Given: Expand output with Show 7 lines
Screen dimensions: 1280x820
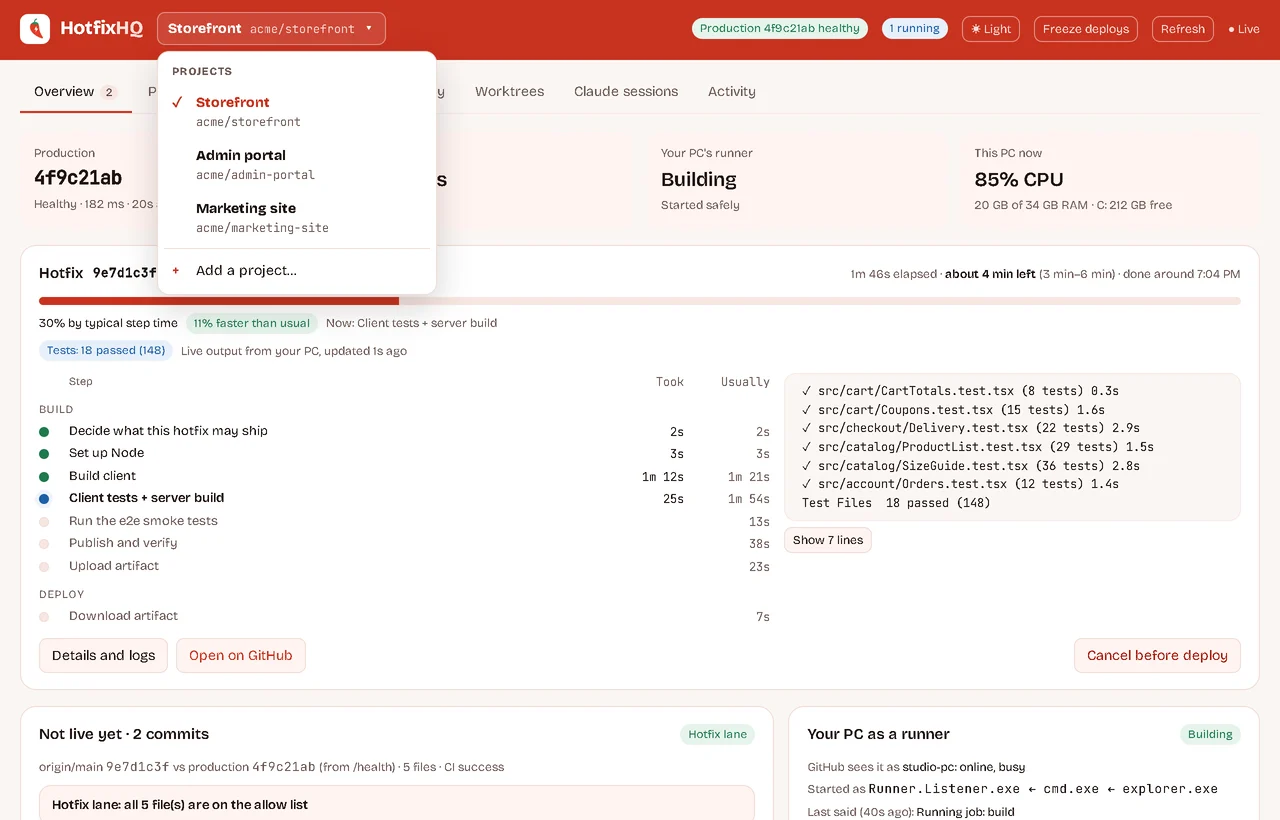Looking at the screenshot, I should [x=828, y=540].
